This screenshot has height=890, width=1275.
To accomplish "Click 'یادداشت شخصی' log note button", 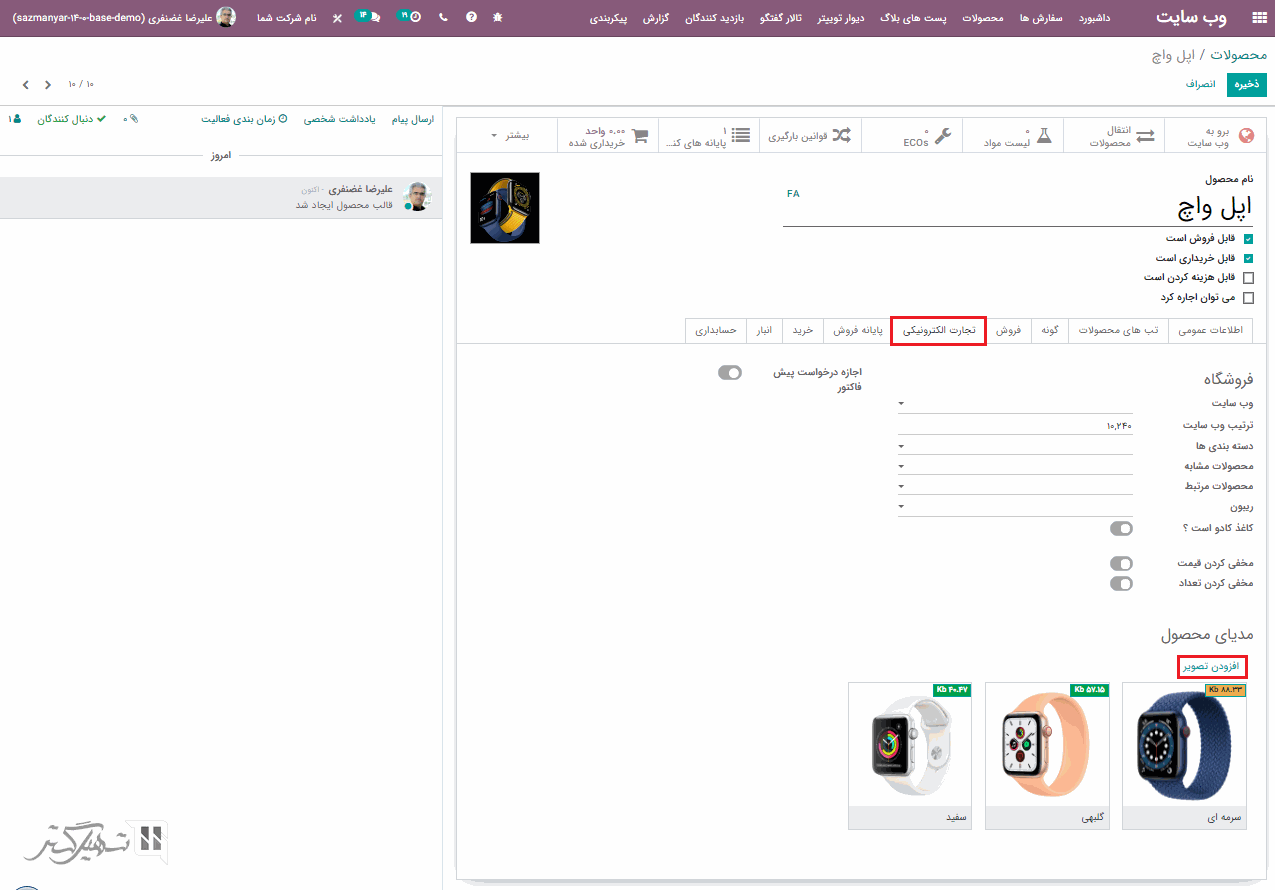I will (340, 119).
